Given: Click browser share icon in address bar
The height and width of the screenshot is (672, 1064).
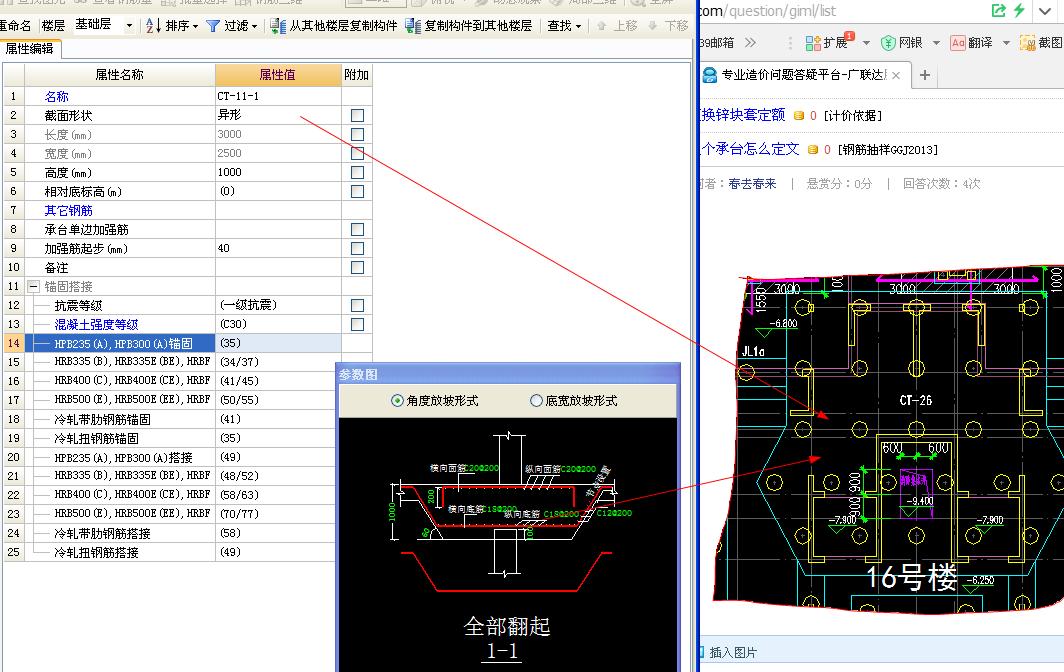Looking at the screenshot, I should pyautogui.click(x=998, y=10).
